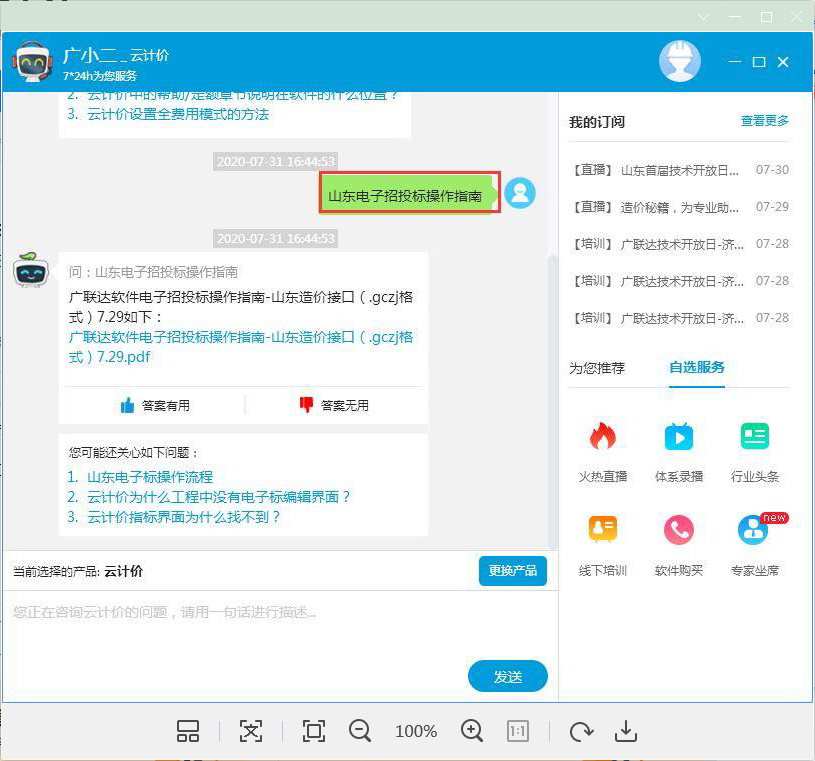Click 查看更多 link in subscriptions
Image resolution: width=815 pixels, height=761 pixels.
pyautogui.click(x=764, y=121)
